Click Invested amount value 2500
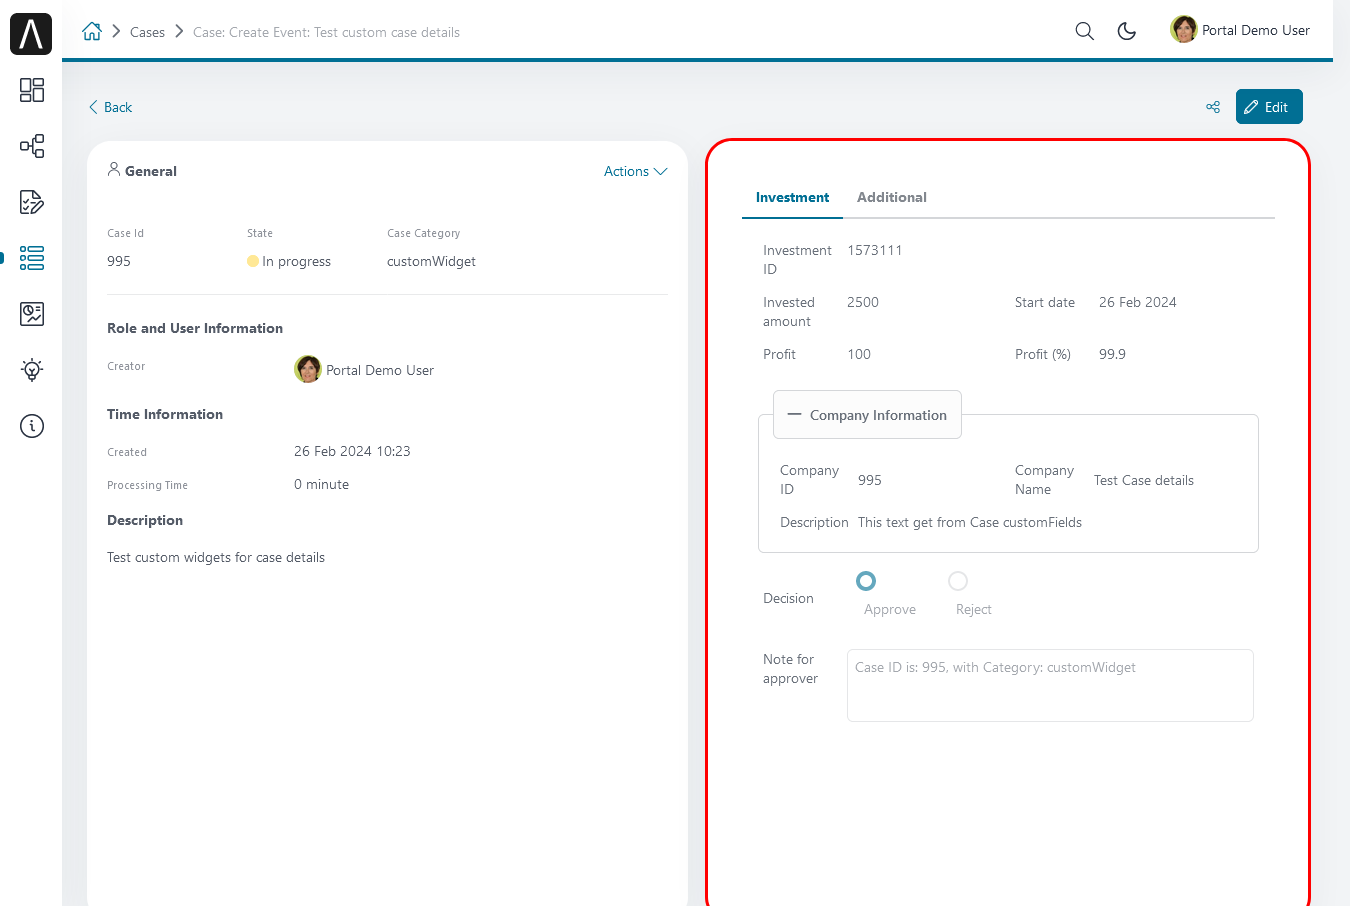Screen dimensions: 1350x906 tap(863, 302)
